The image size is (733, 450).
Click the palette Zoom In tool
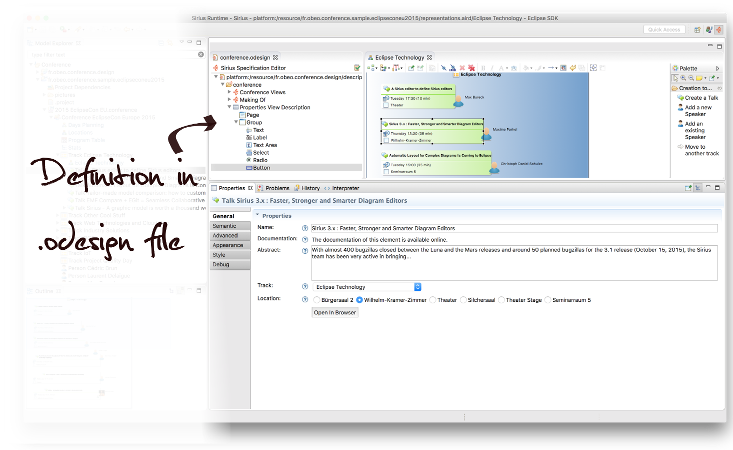tap(683, 78)
